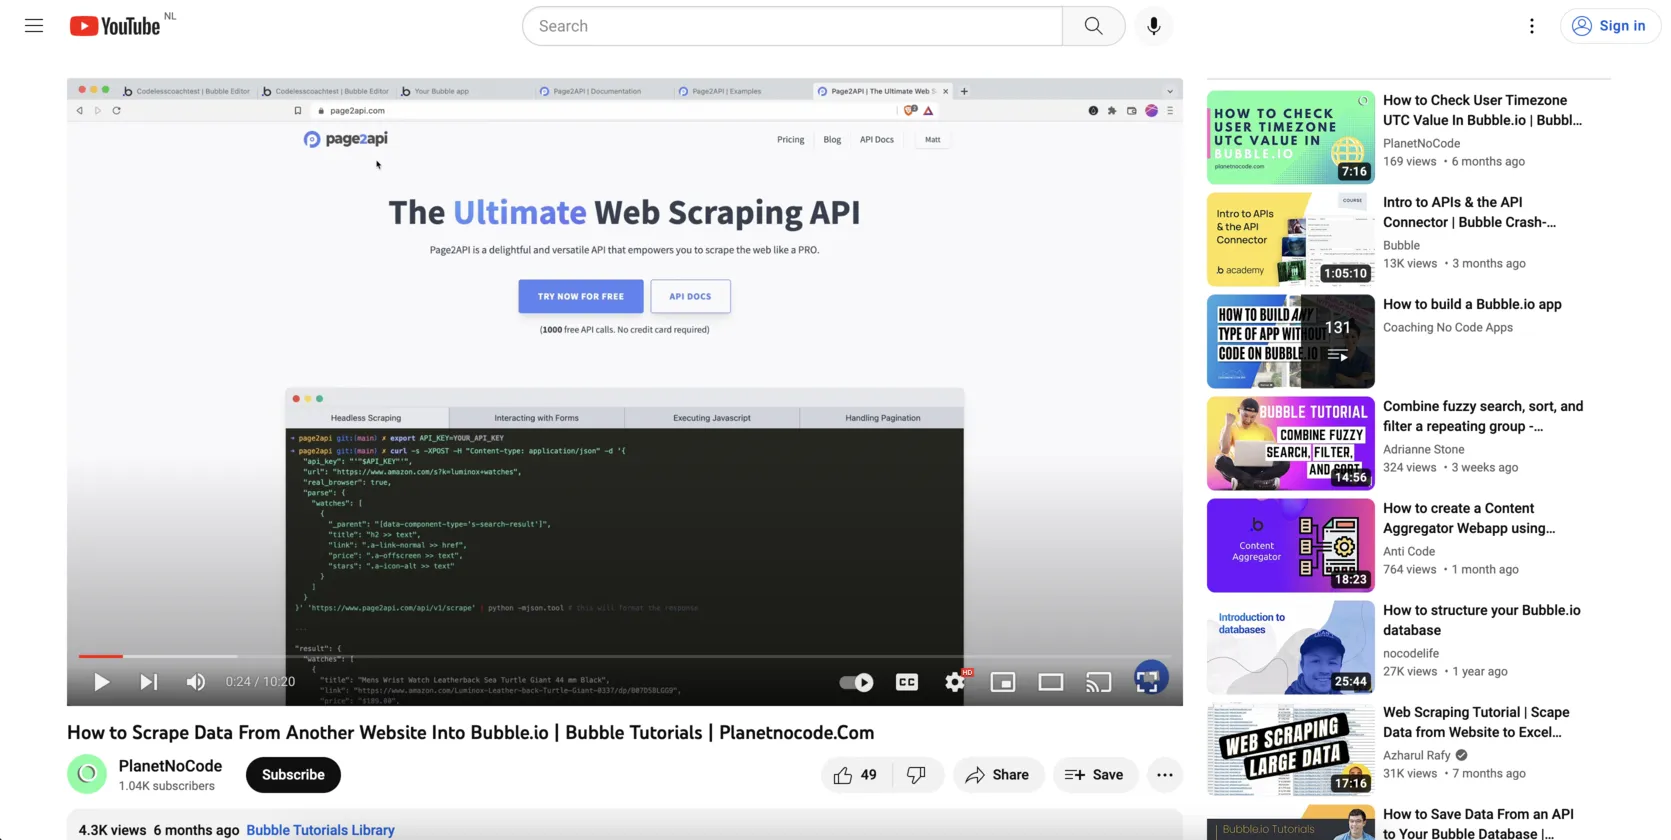Click the Anti Code channel name

tap(1409, 551)
